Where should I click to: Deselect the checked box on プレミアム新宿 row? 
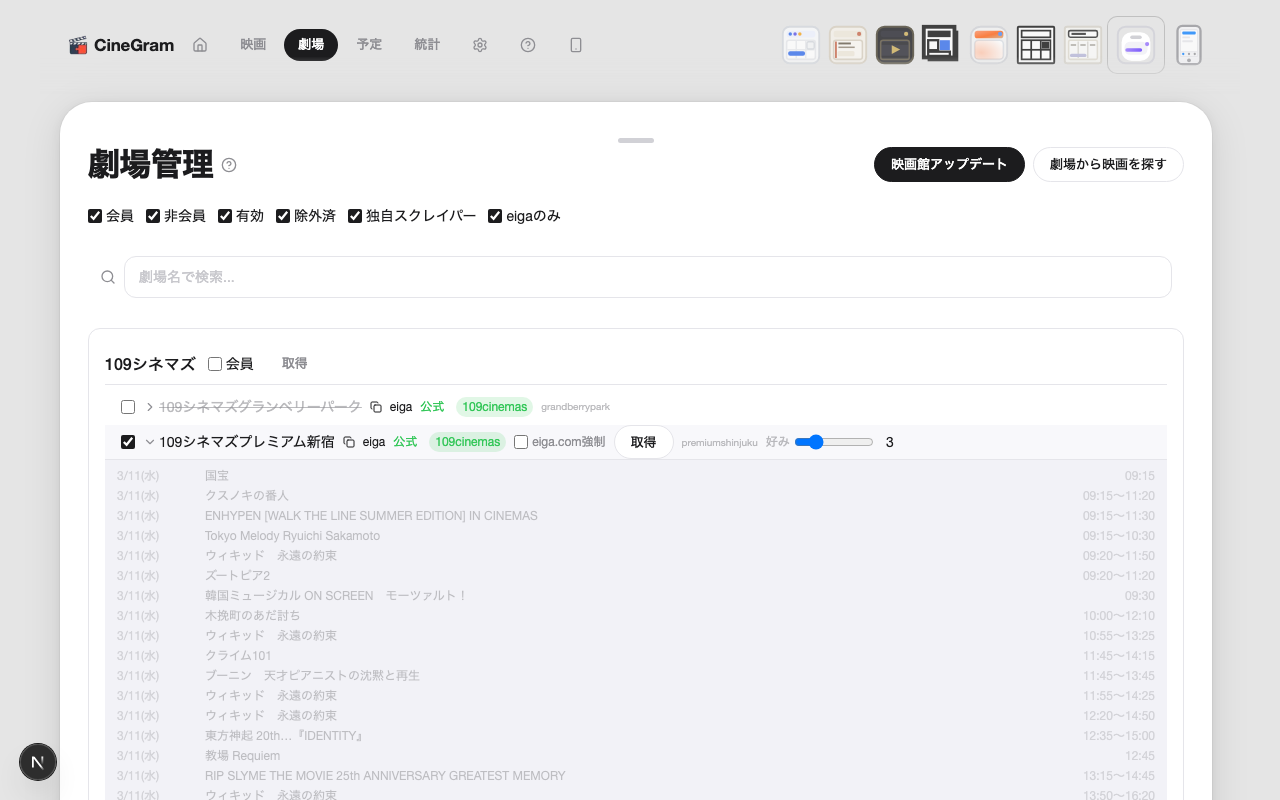tap(127, 441)
